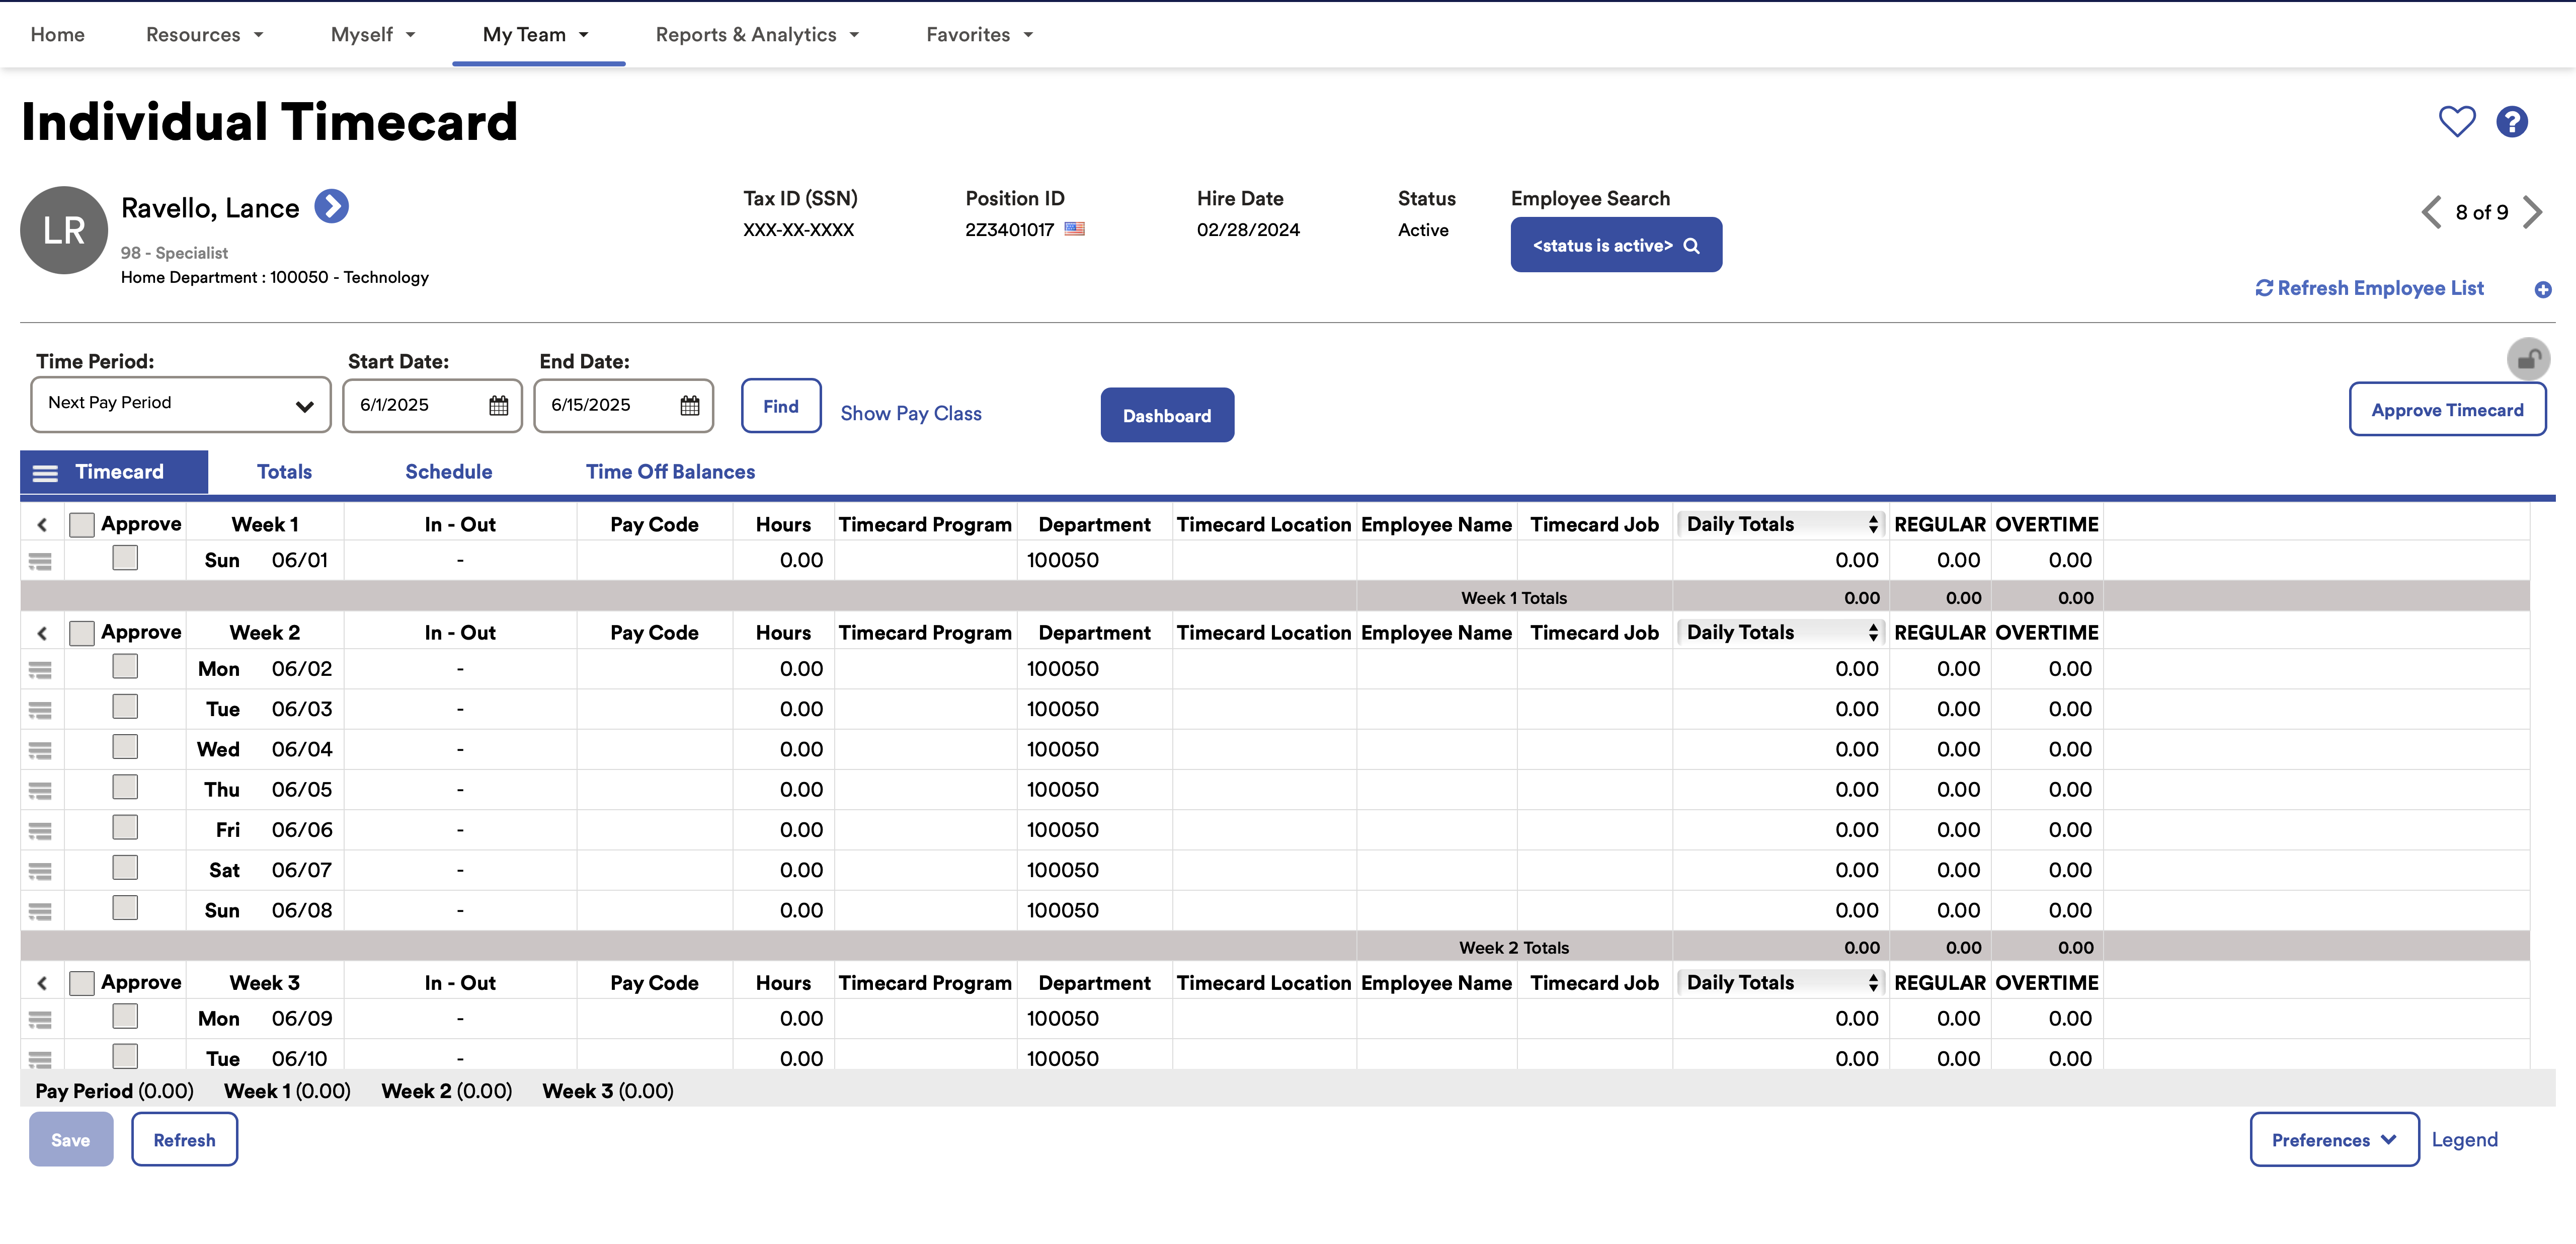Click the Save button
The width and height of the screenshot is (2576, 1244).
click(x=71, y=1139)
